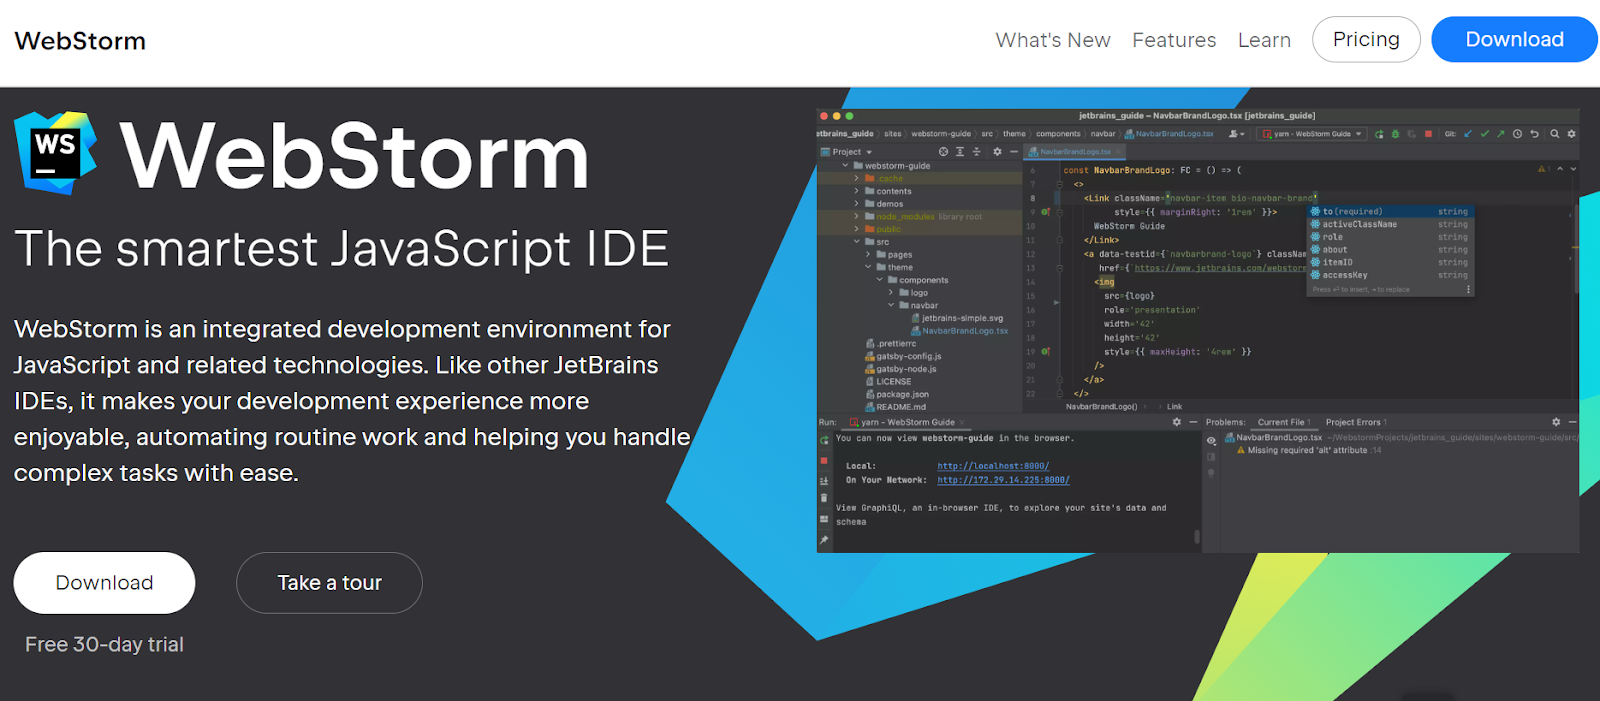Click the pin icon in Run panel

click(824, 540)
